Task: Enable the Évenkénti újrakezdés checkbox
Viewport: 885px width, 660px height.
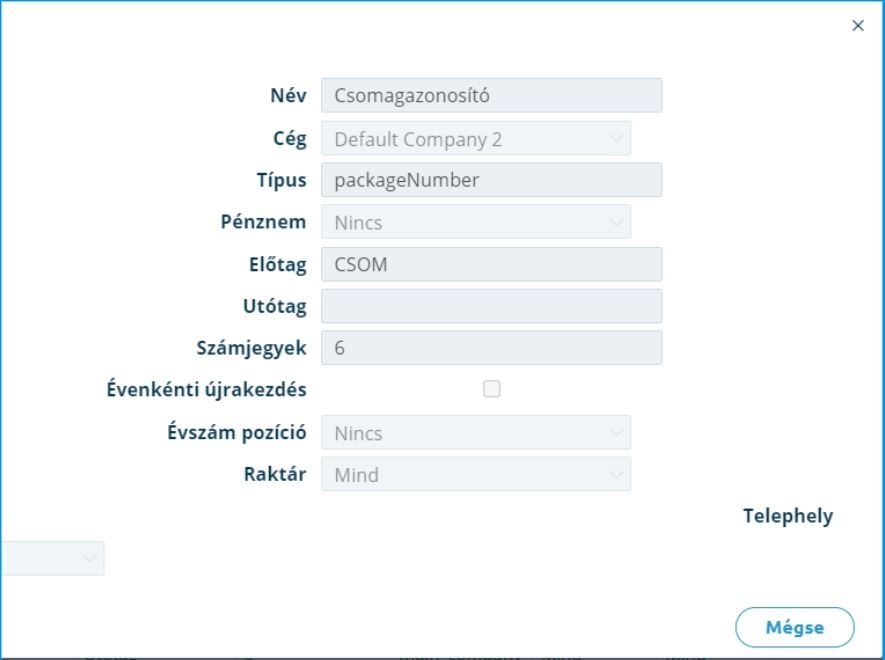Action: point(492,389)
